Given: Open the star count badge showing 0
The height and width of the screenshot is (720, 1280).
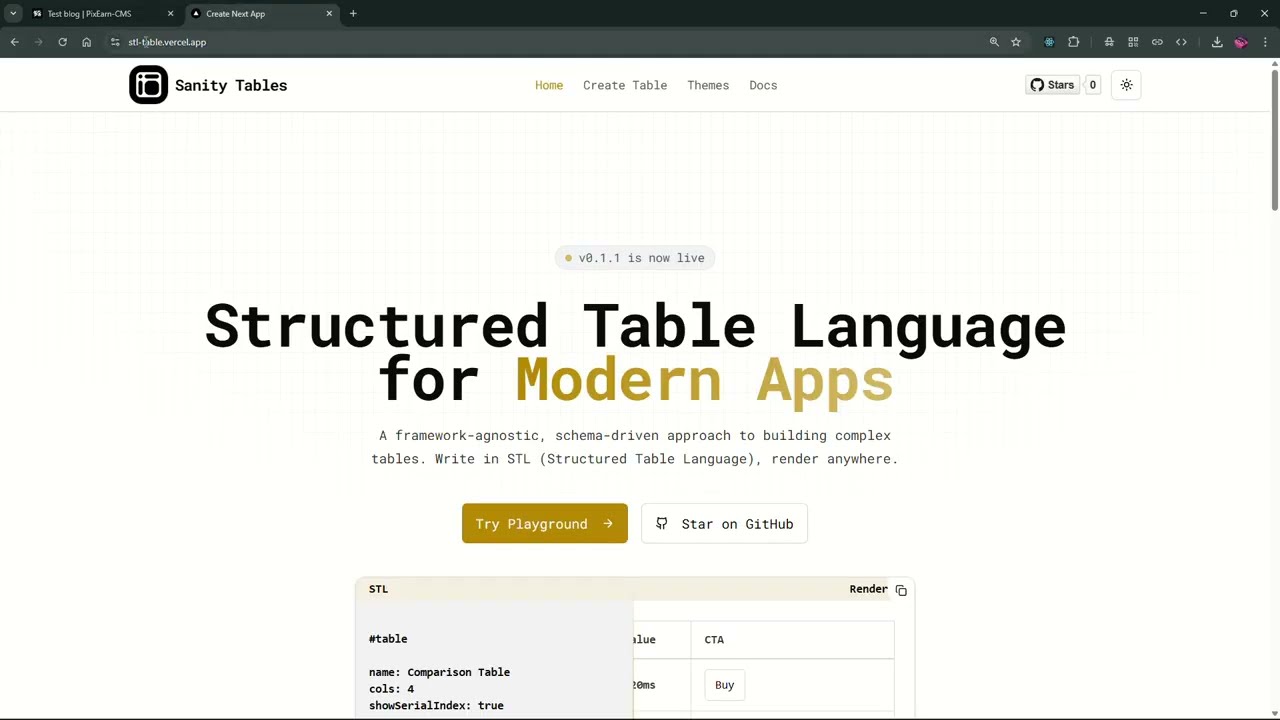Looking at the screenshot, I should [1092, 85].
